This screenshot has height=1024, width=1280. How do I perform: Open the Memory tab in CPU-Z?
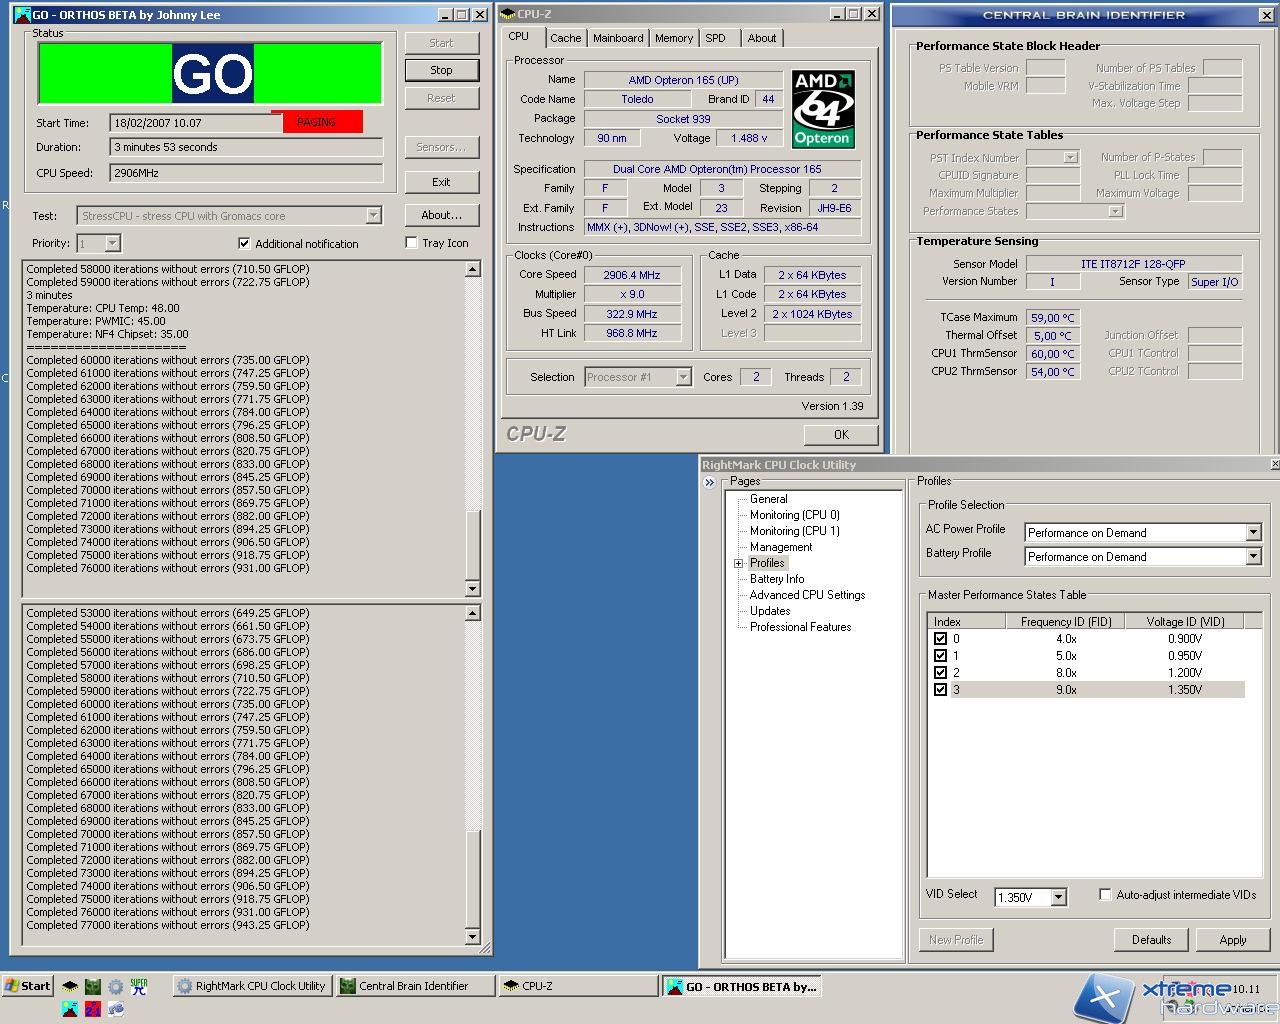673,38
